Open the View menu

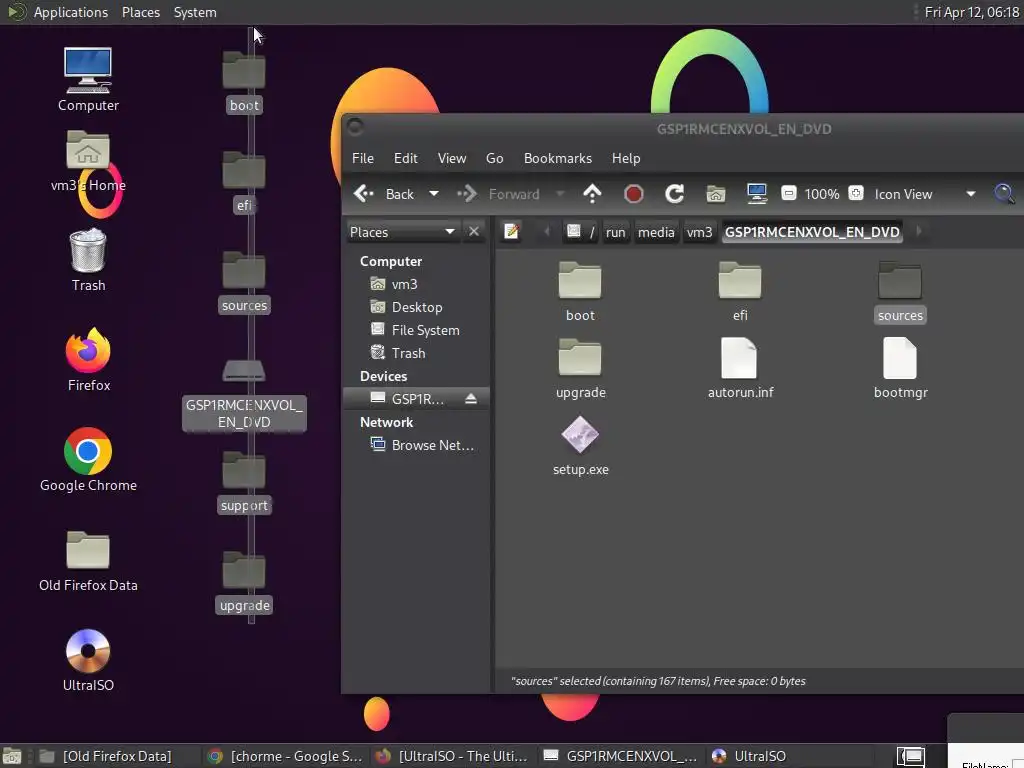tap(452, 158)
